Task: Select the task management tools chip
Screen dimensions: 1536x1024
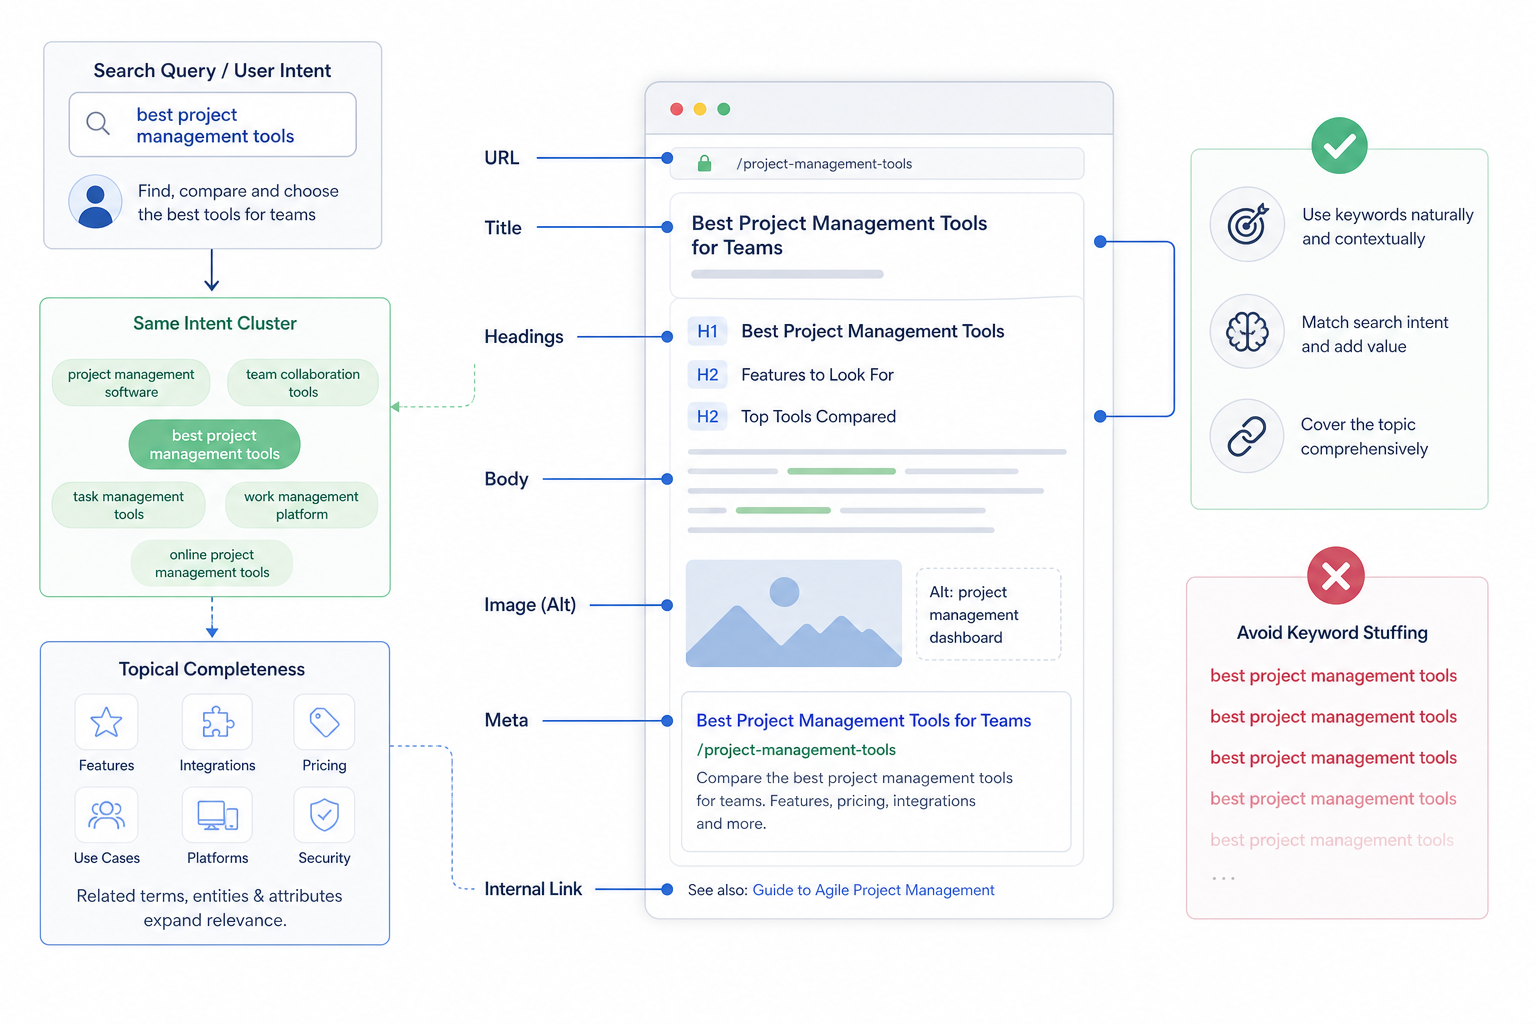Action: click(x=128, y=505)
